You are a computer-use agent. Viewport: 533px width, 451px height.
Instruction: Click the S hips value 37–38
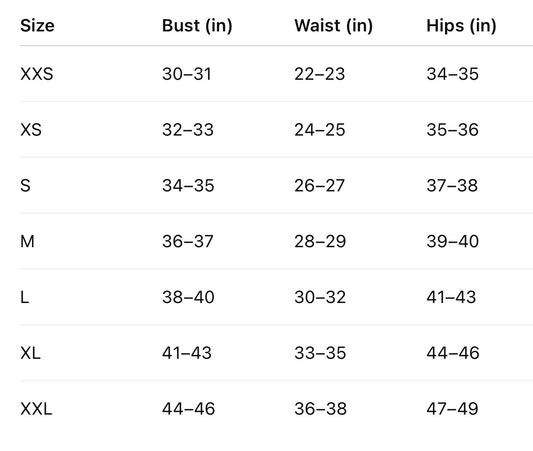[452, 186]
